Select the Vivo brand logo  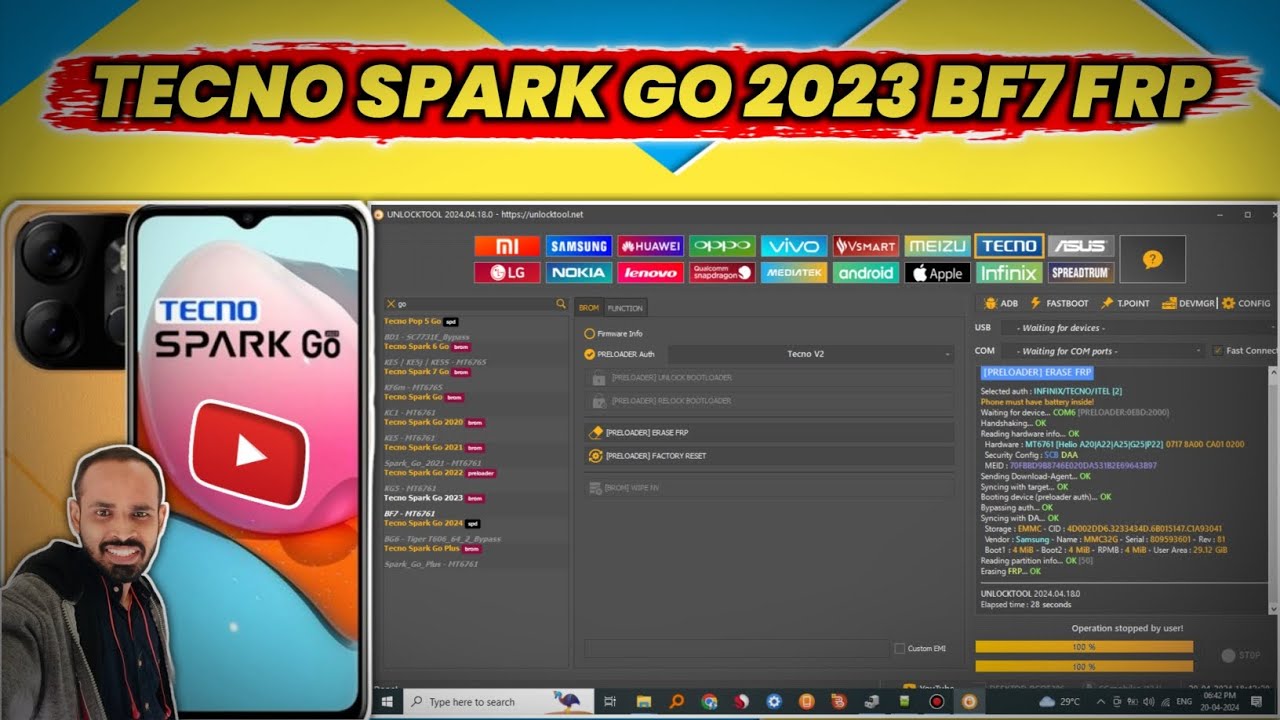[794, 246]
